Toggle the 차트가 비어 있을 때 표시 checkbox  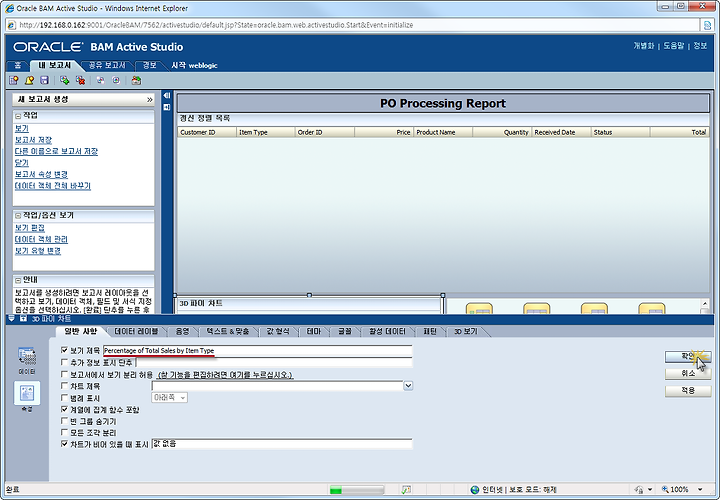click(64, 444)
